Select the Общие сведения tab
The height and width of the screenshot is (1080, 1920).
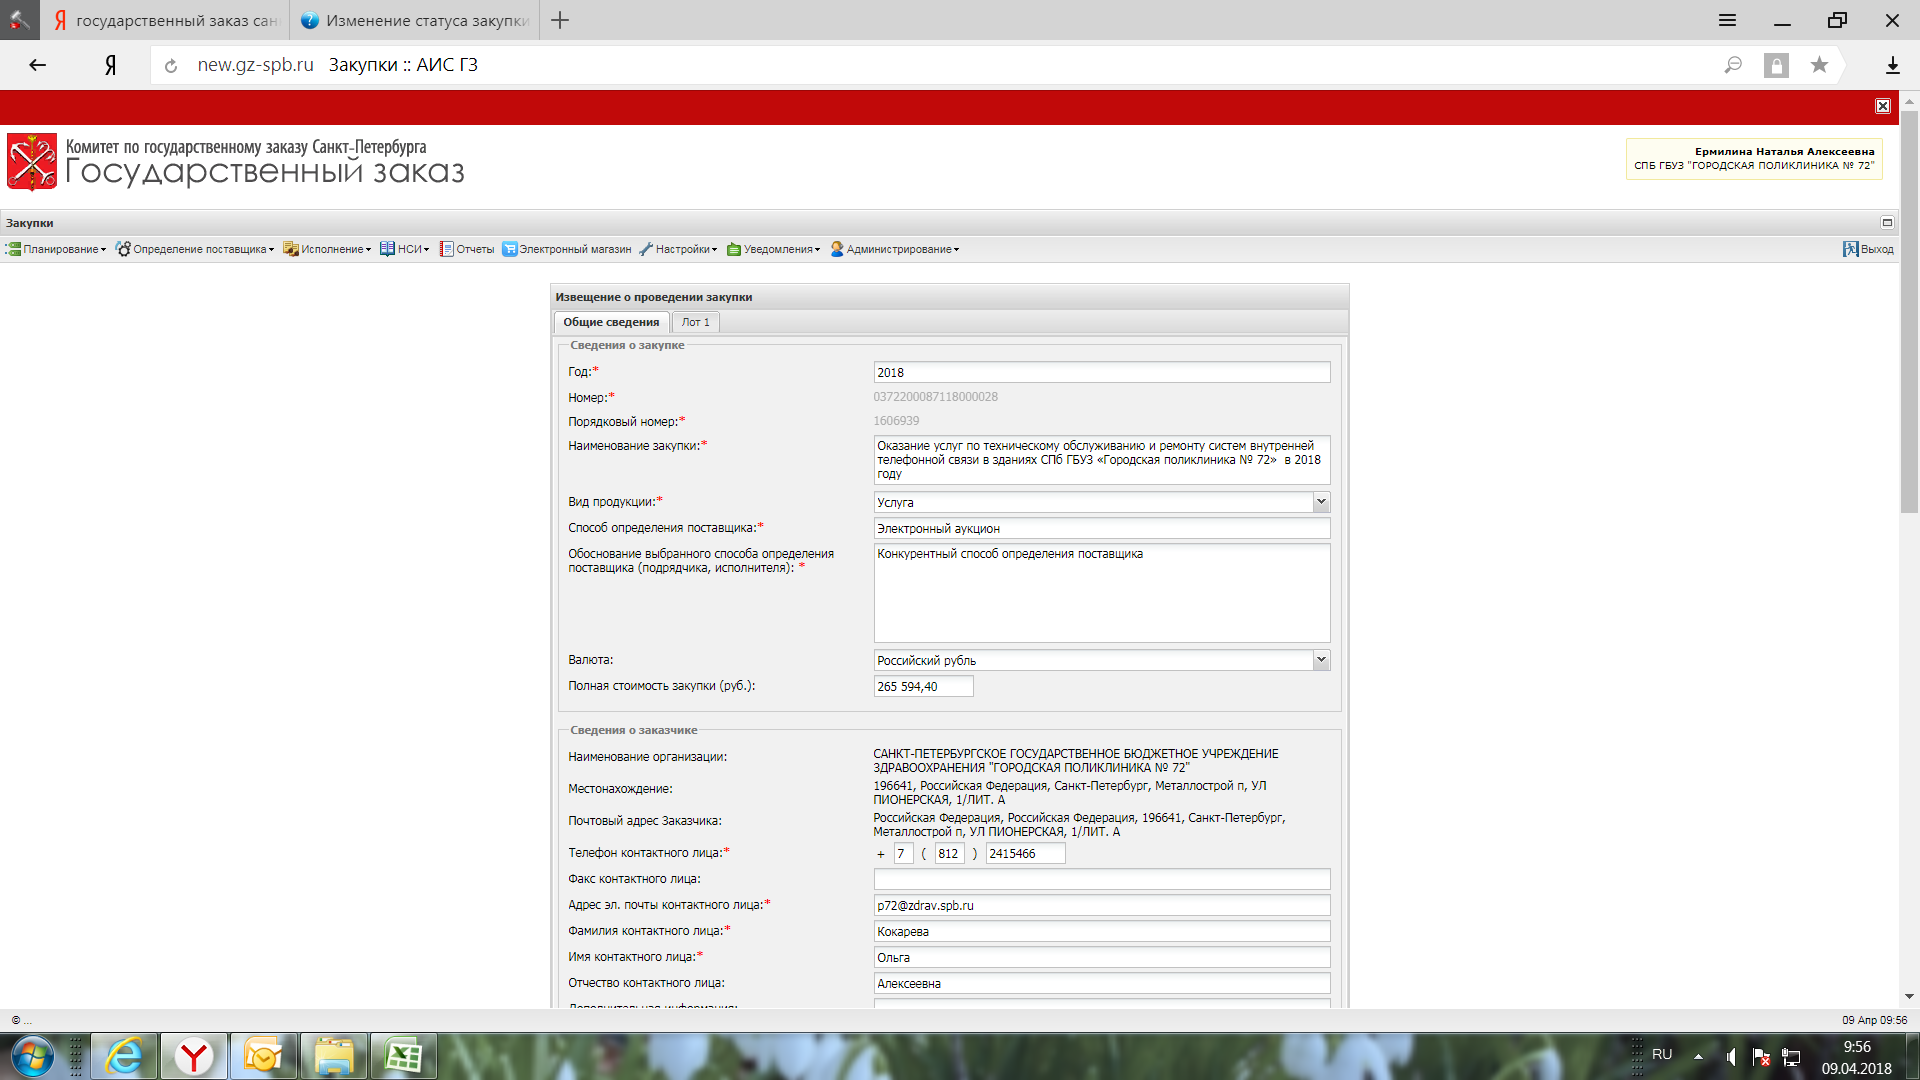click(611, 322)
